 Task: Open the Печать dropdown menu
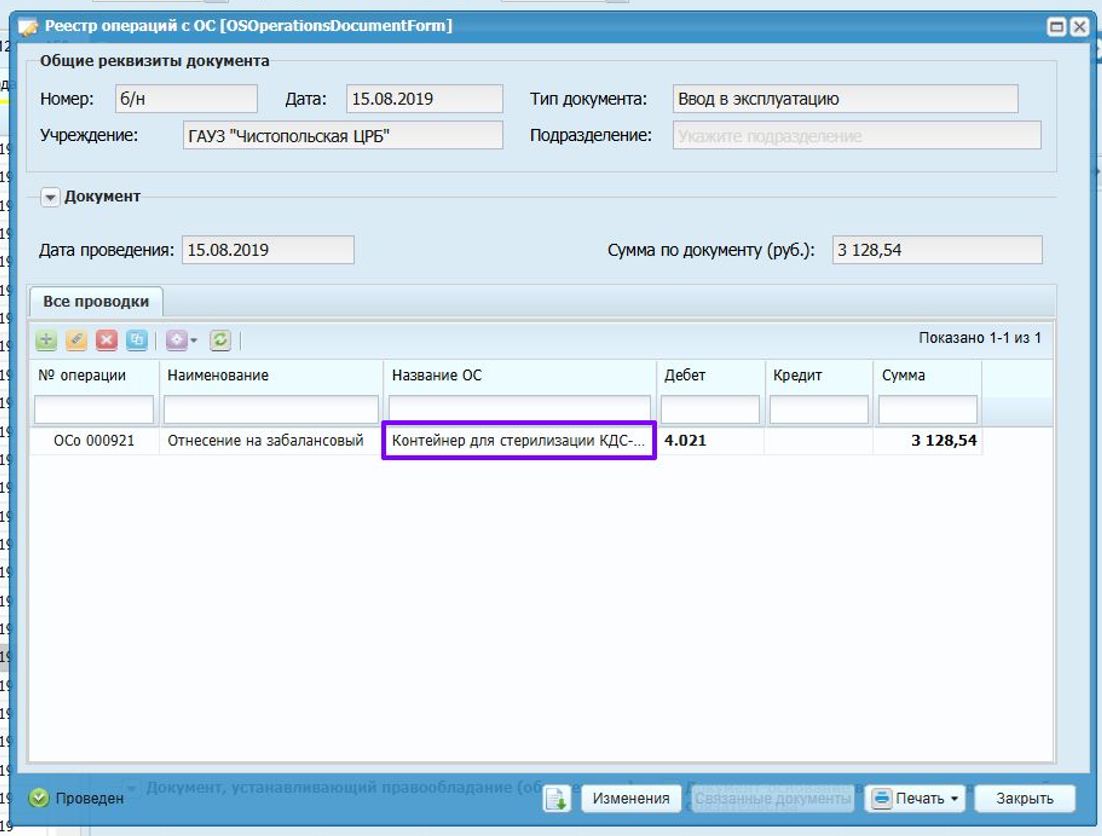(x=916, y=799)
